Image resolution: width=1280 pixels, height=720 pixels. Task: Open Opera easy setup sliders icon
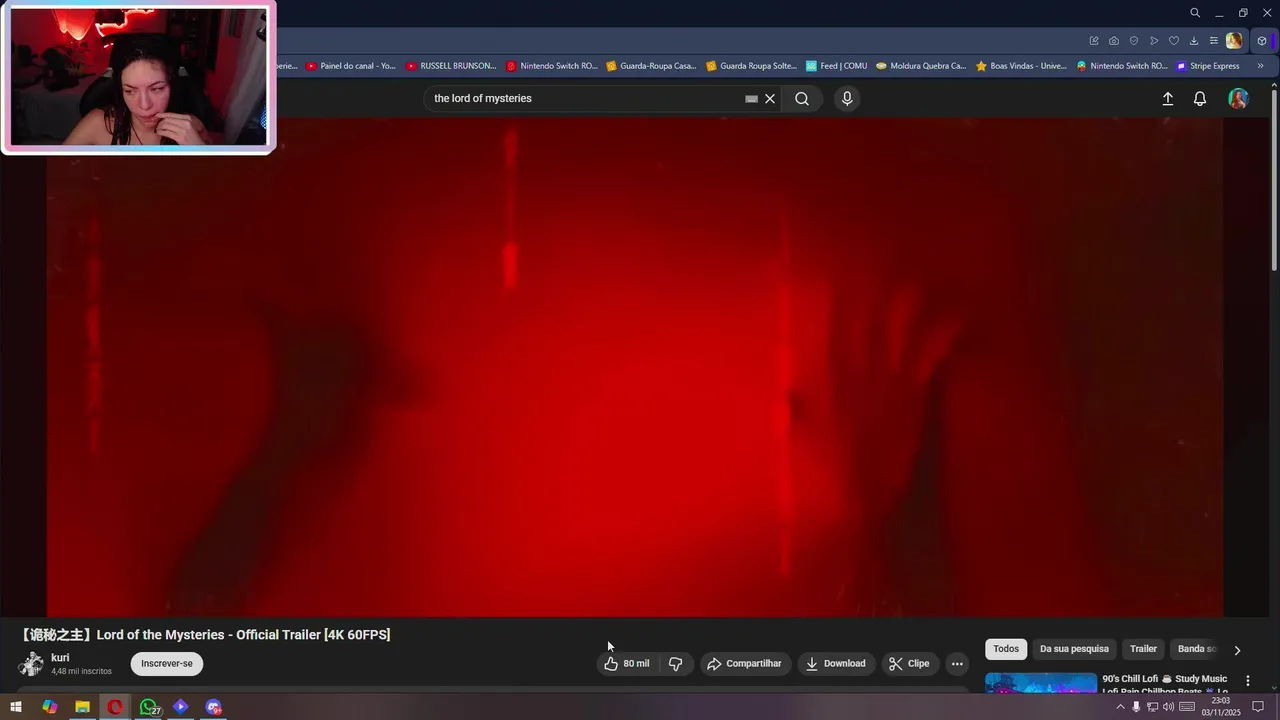coord(1214,41)
